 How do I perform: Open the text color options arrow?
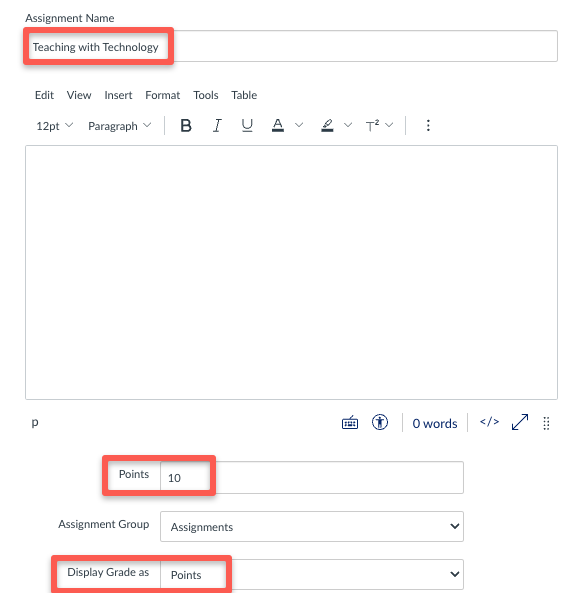click(x=299, y=125)
